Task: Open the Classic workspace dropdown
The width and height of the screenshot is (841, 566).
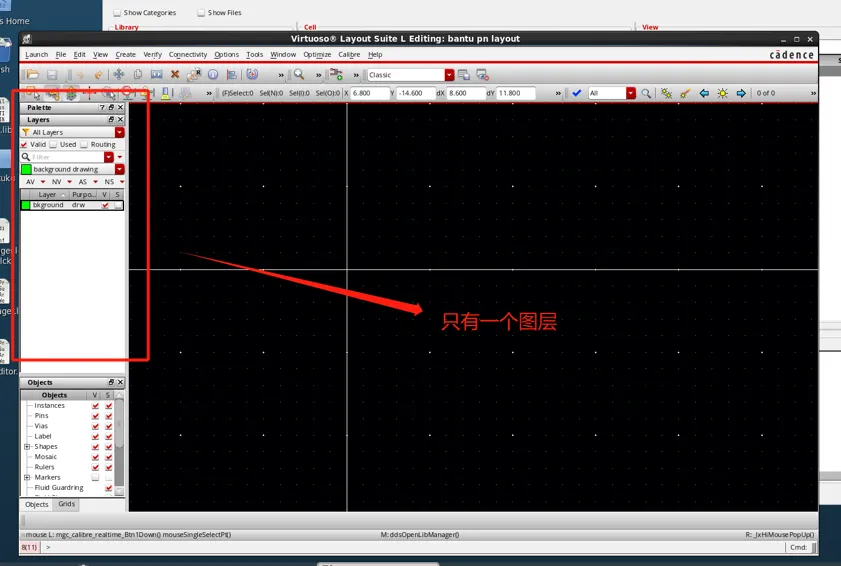Action: point(449,75)
